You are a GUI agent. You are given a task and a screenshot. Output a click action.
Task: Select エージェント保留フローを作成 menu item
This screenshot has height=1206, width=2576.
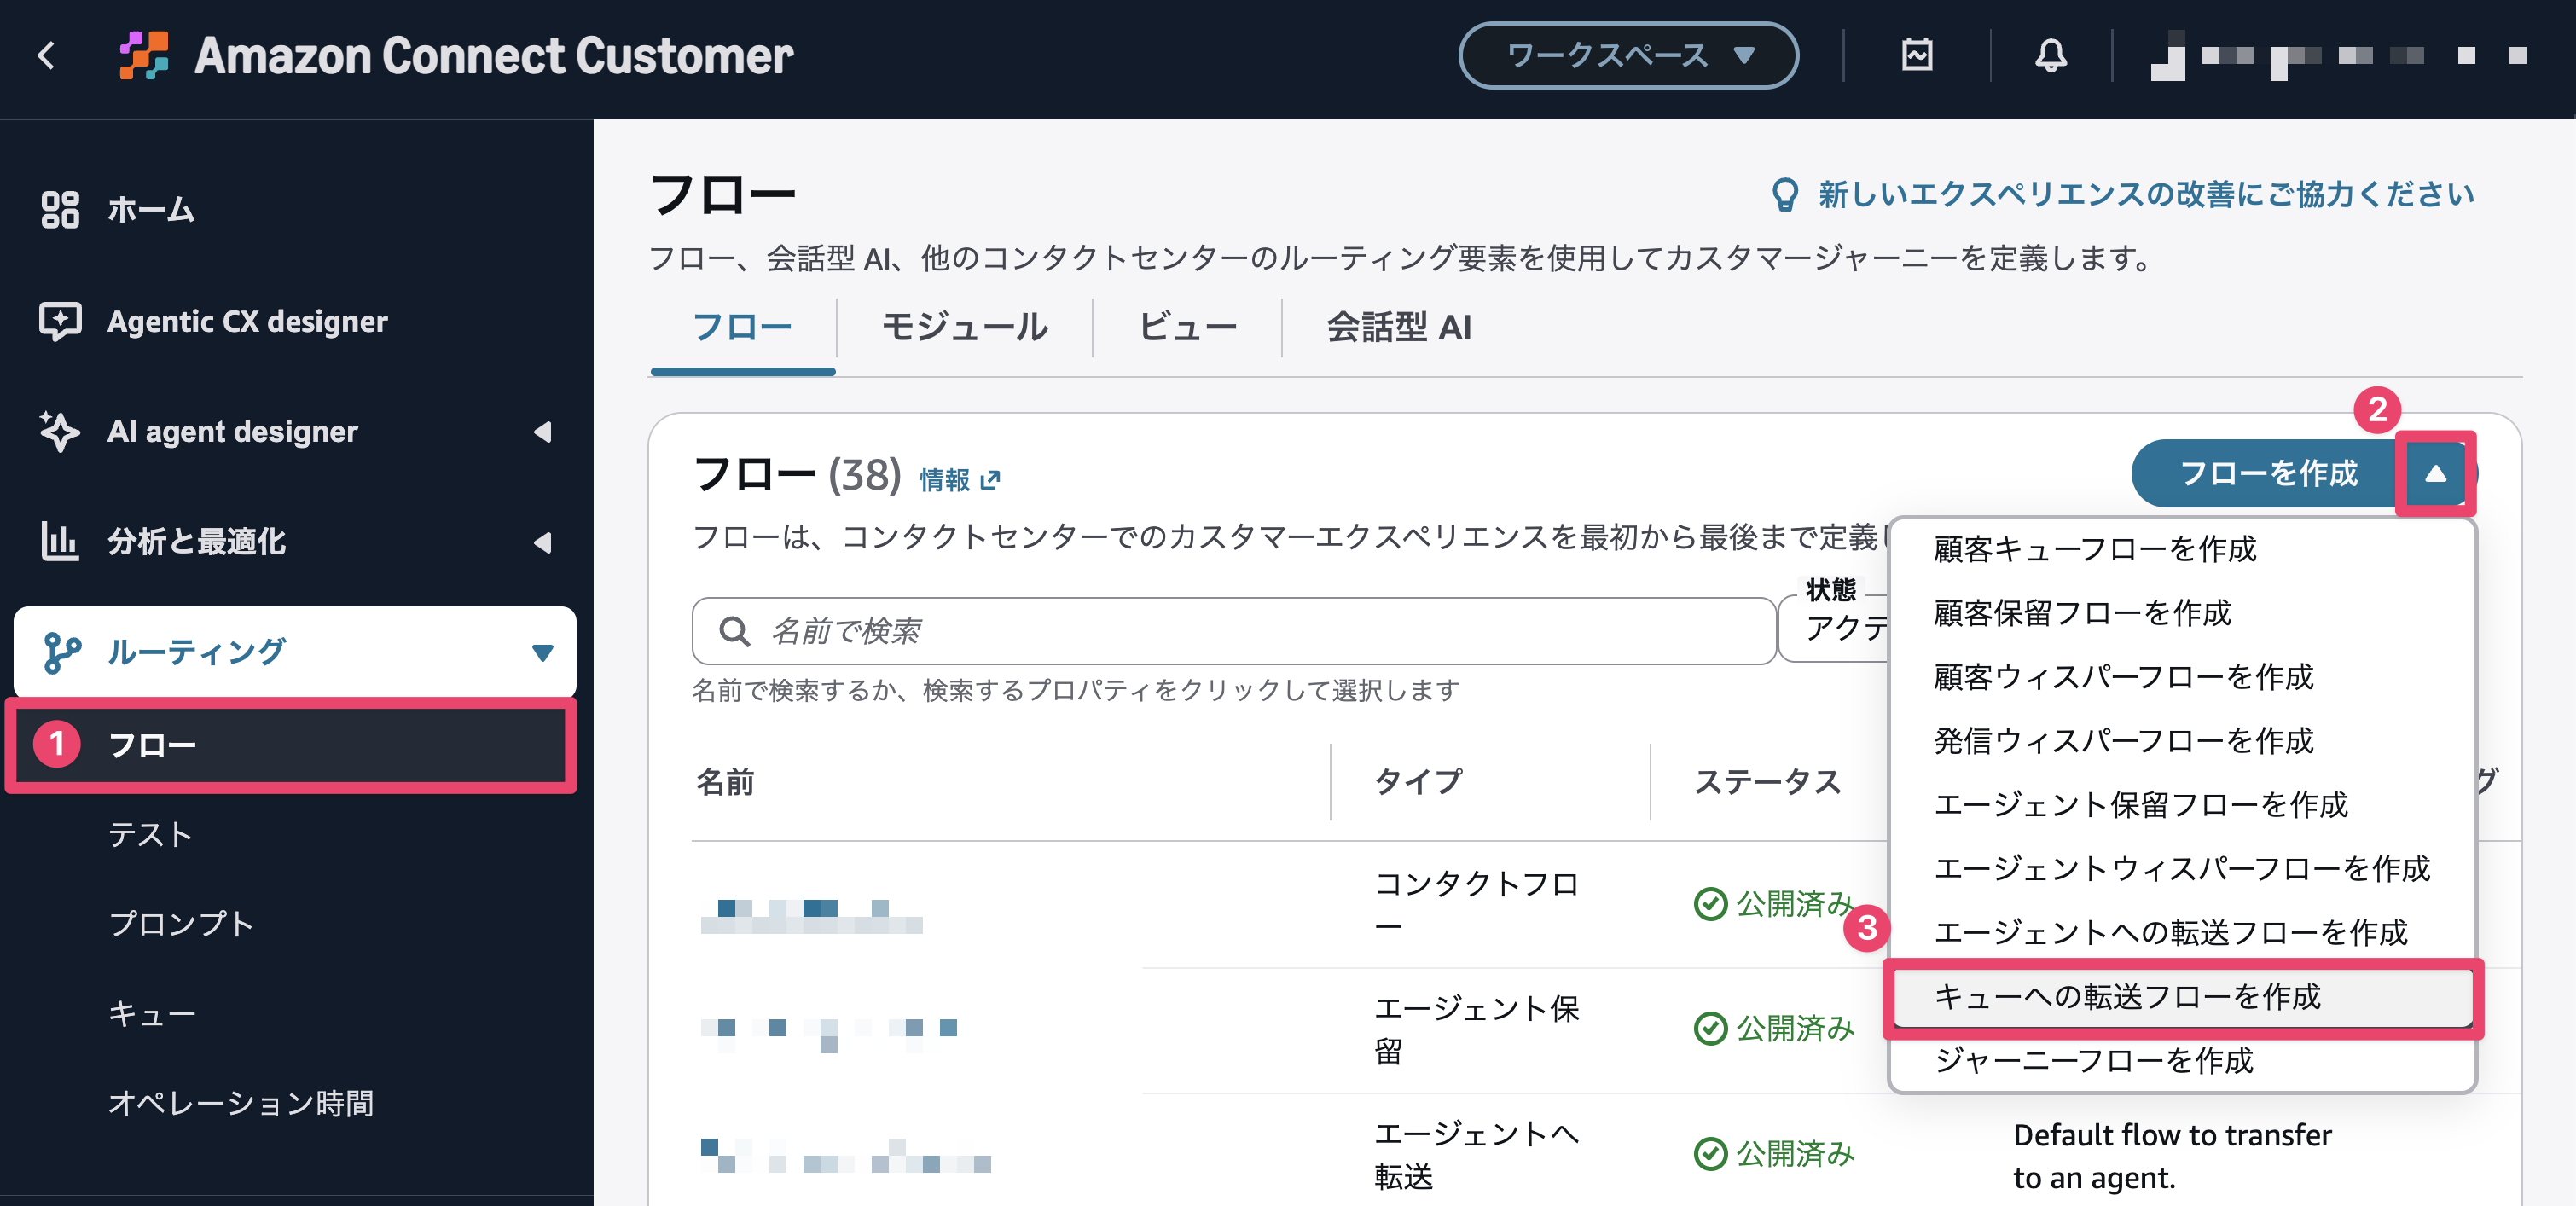pyautogui.click(x=2182, y=805)
